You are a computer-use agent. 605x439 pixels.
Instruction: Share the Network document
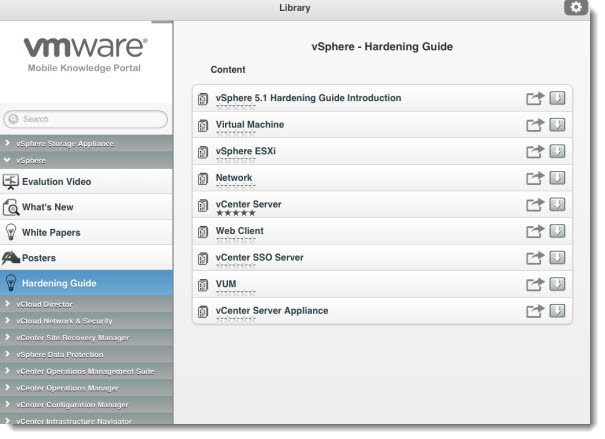[535, 178]
